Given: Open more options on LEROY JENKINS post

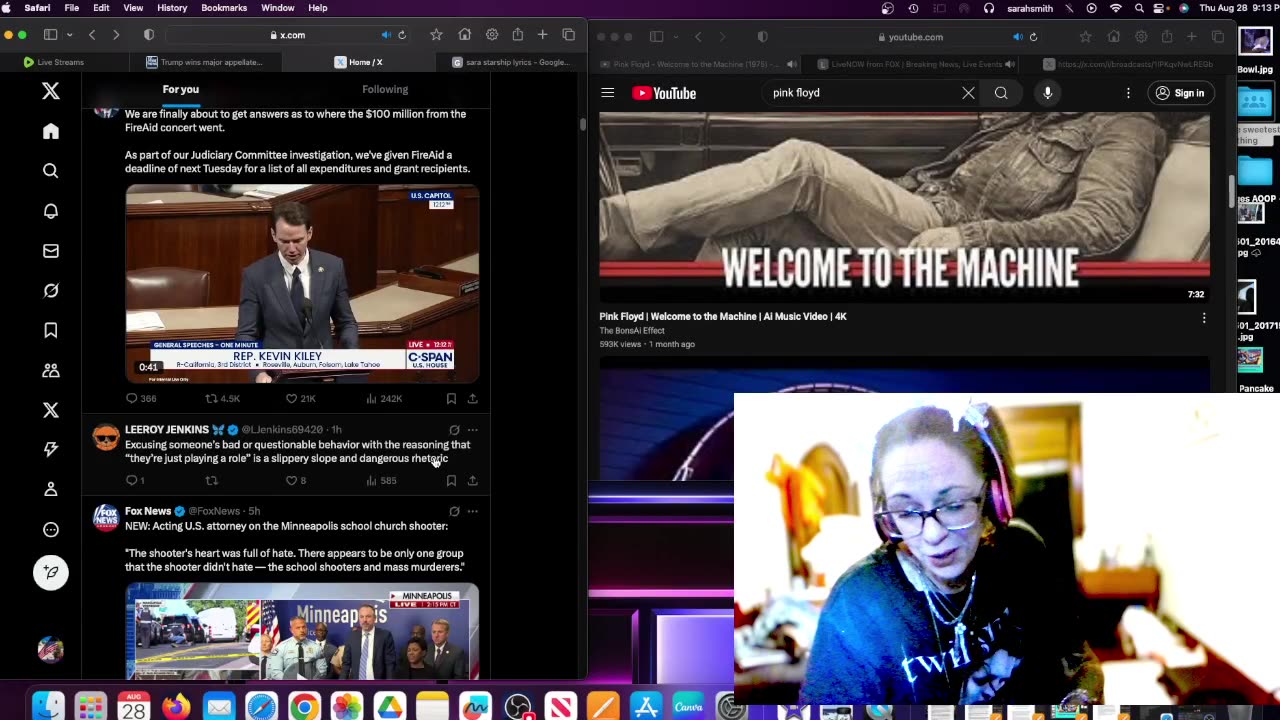Looking at the screenshot, I should point(472,429).
